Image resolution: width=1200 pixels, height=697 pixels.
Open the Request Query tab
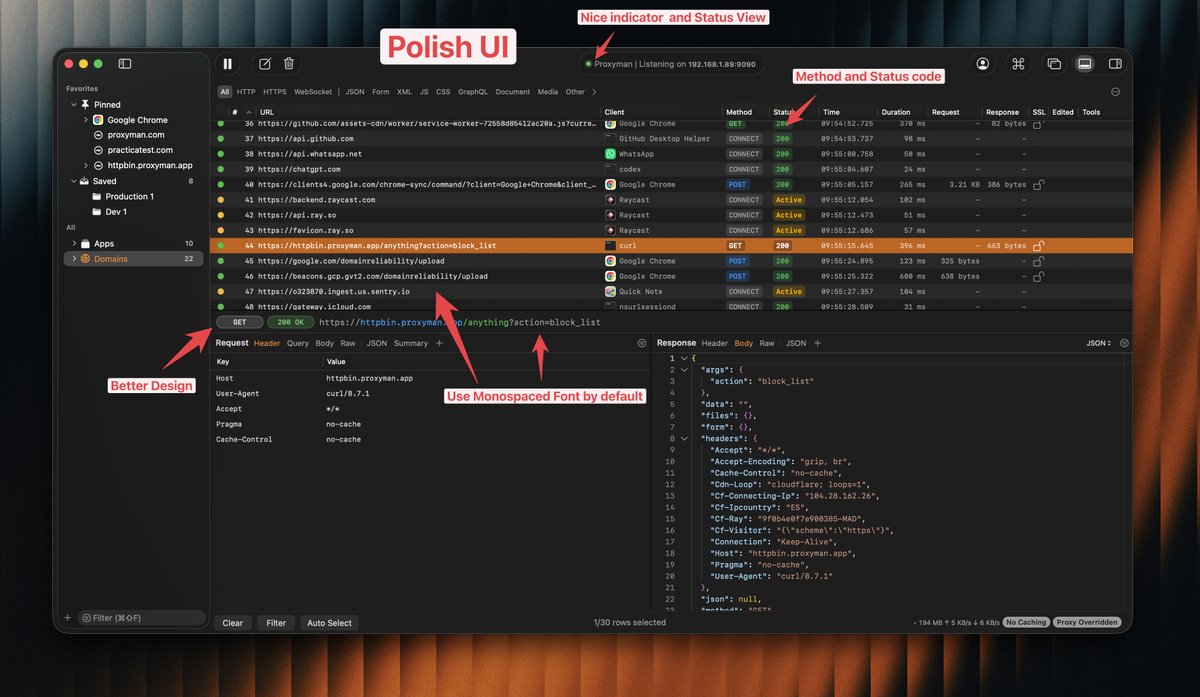(x=298, y=343)
